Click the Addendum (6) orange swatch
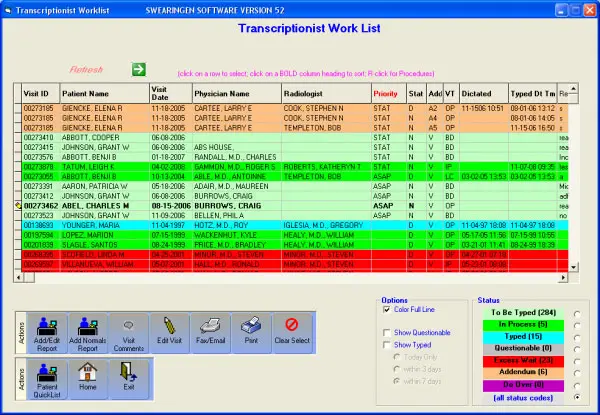Viewport: 600px width, 415px height. pos(523,372)
